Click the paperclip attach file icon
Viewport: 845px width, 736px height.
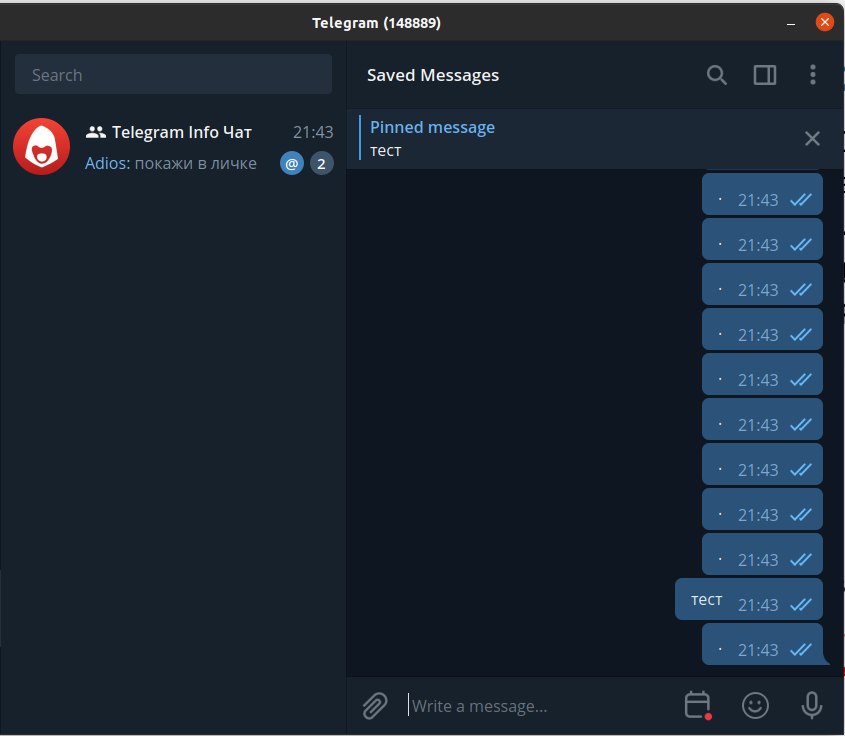pyautogui.click(x=375, y=705)
